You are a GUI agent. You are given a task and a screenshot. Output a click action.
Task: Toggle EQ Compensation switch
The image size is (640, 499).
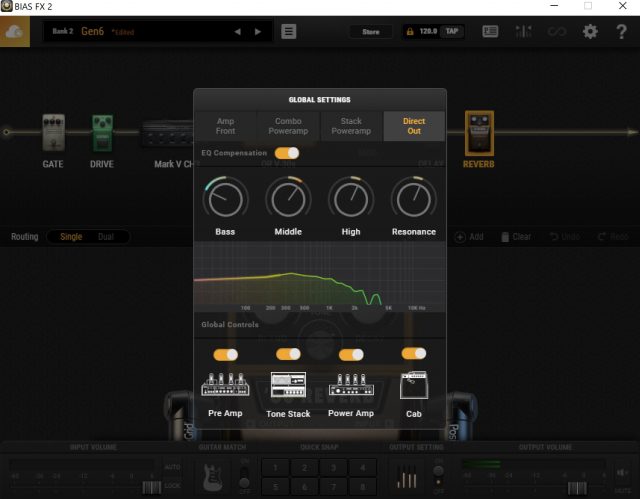pos(287,153)
